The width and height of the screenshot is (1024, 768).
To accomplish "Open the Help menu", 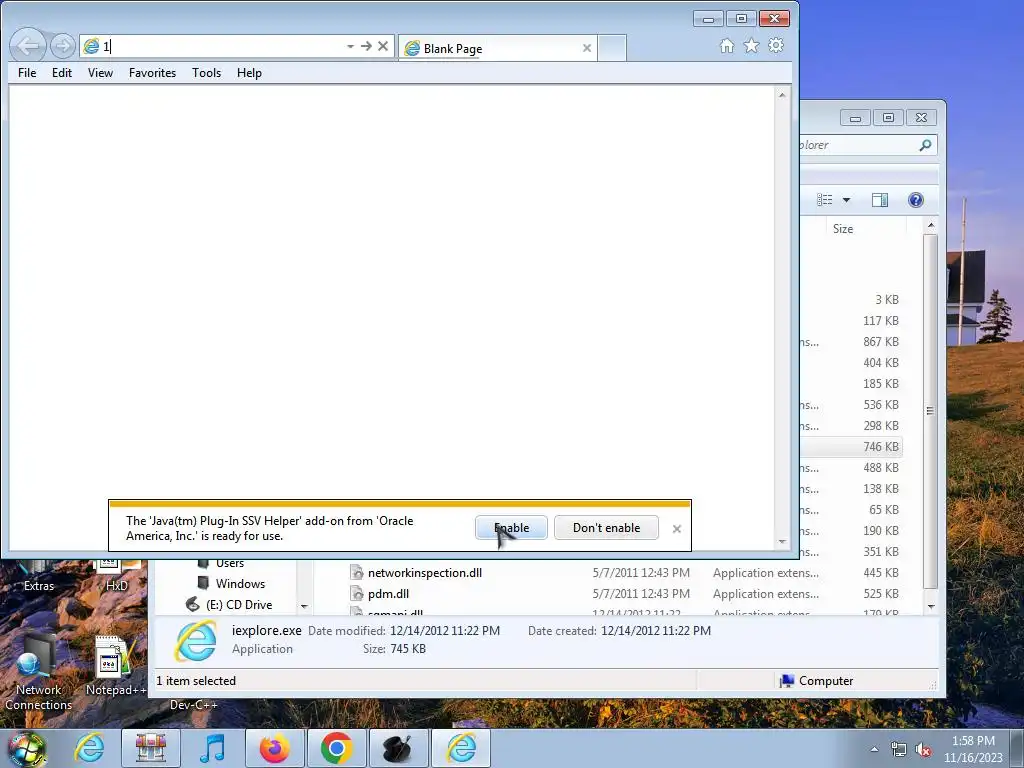I will [249, 72].
